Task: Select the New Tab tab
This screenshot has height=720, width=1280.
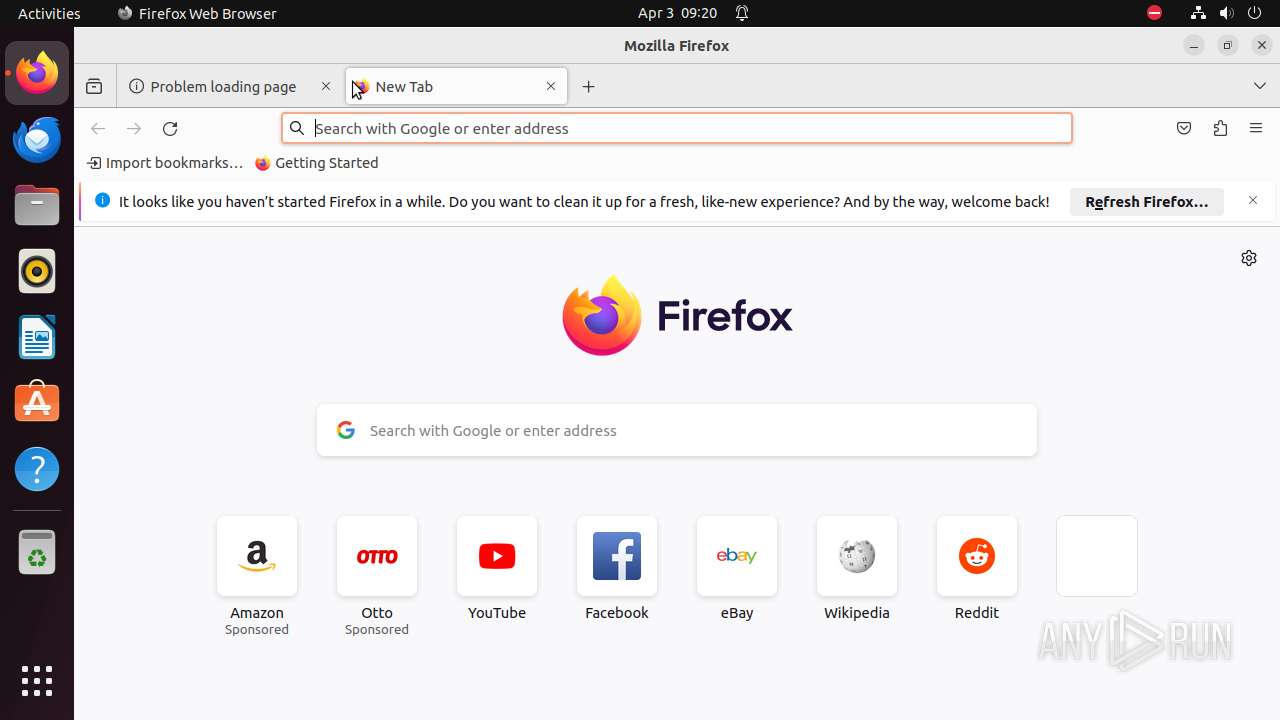Action: [457, 87]
